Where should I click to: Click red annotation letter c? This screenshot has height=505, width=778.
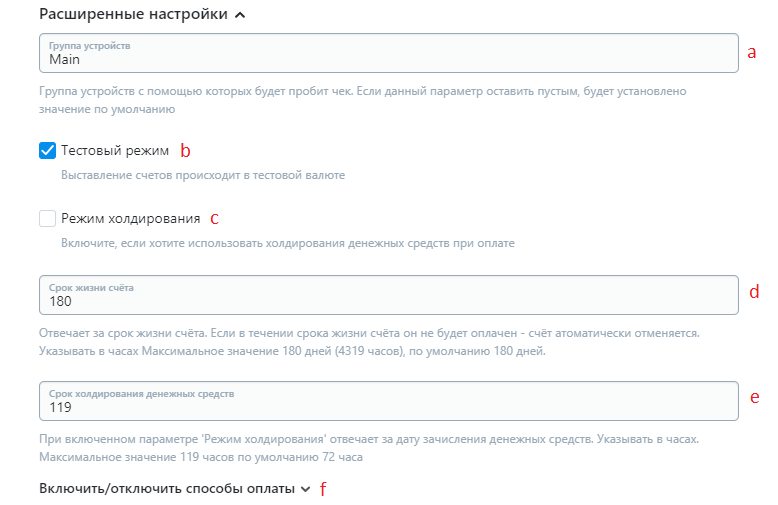point(214,218)
